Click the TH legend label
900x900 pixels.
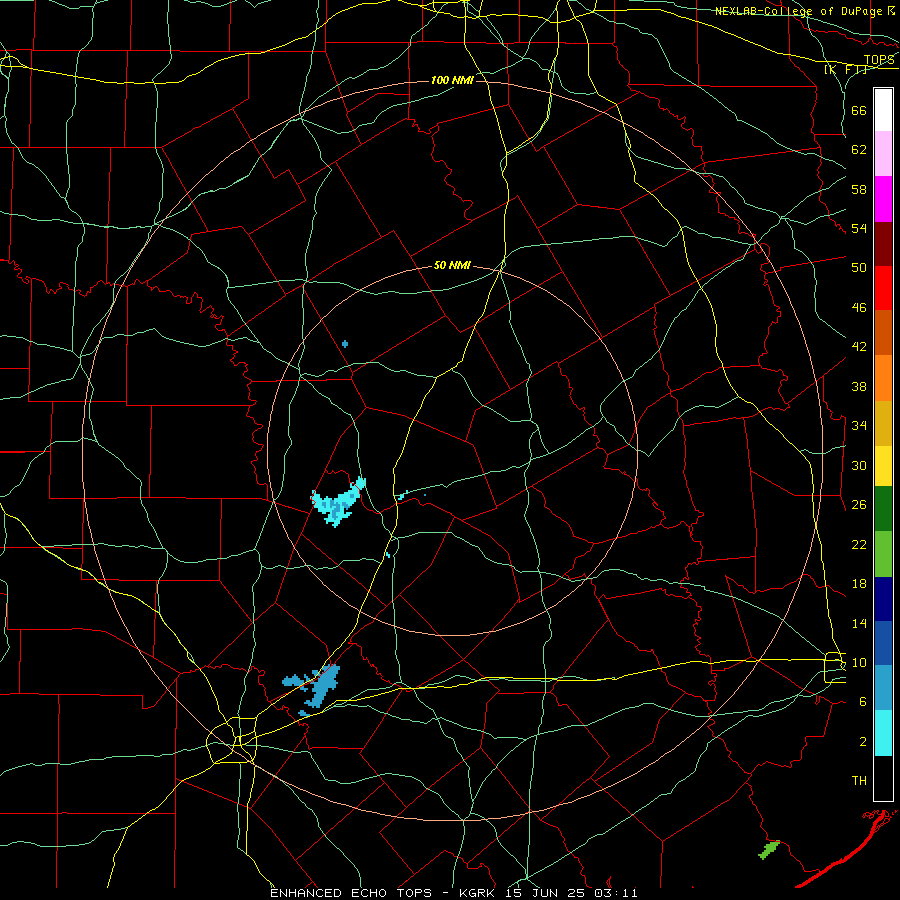pos(859,781)
